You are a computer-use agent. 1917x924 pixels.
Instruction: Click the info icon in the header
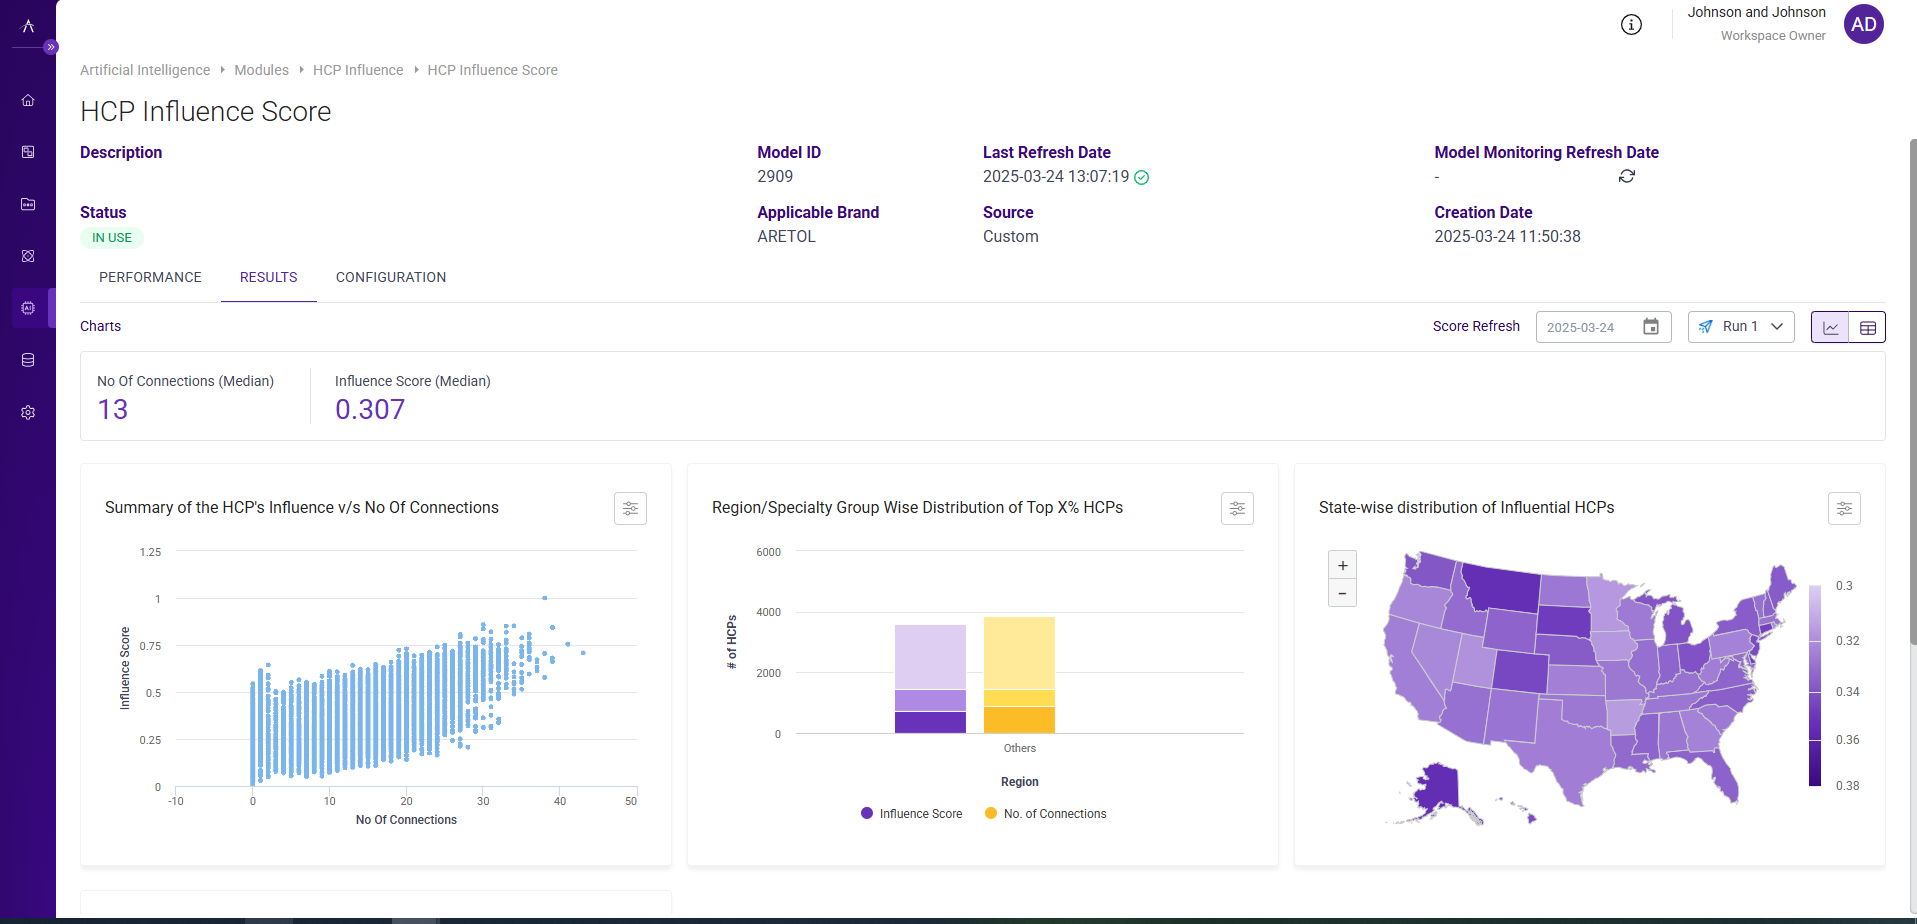pos(1631,24)
